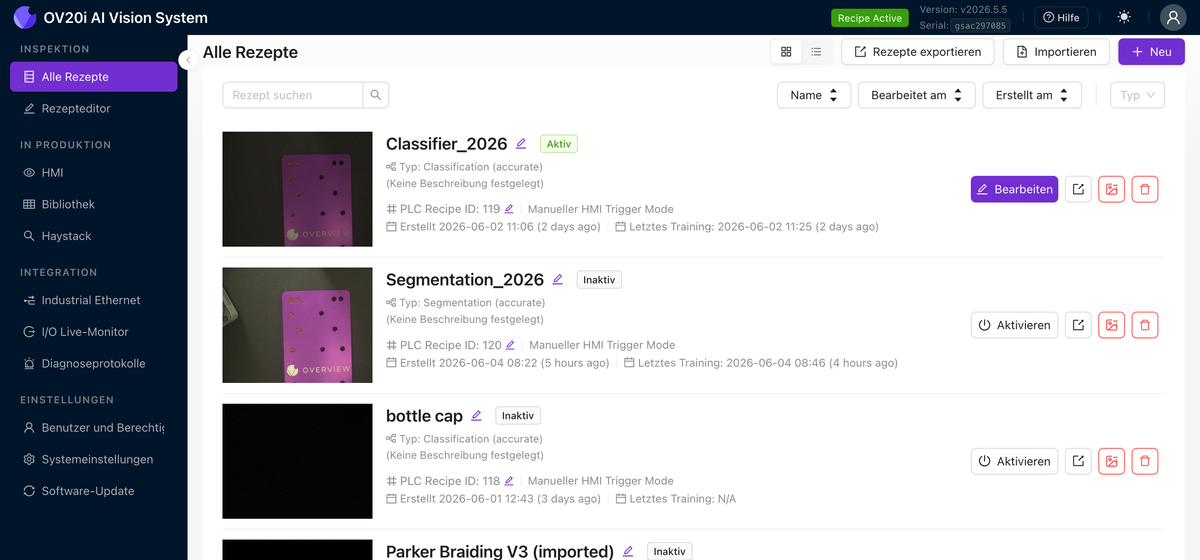Open Alle Rezepte in sidebar
This screenshot has width=1200, height=560.
[94, 77]
